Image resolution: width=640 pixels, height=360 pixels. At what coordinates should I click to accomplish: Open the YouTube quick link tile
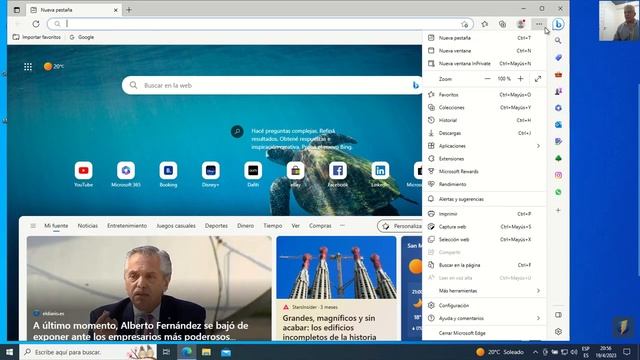point(84,171)
